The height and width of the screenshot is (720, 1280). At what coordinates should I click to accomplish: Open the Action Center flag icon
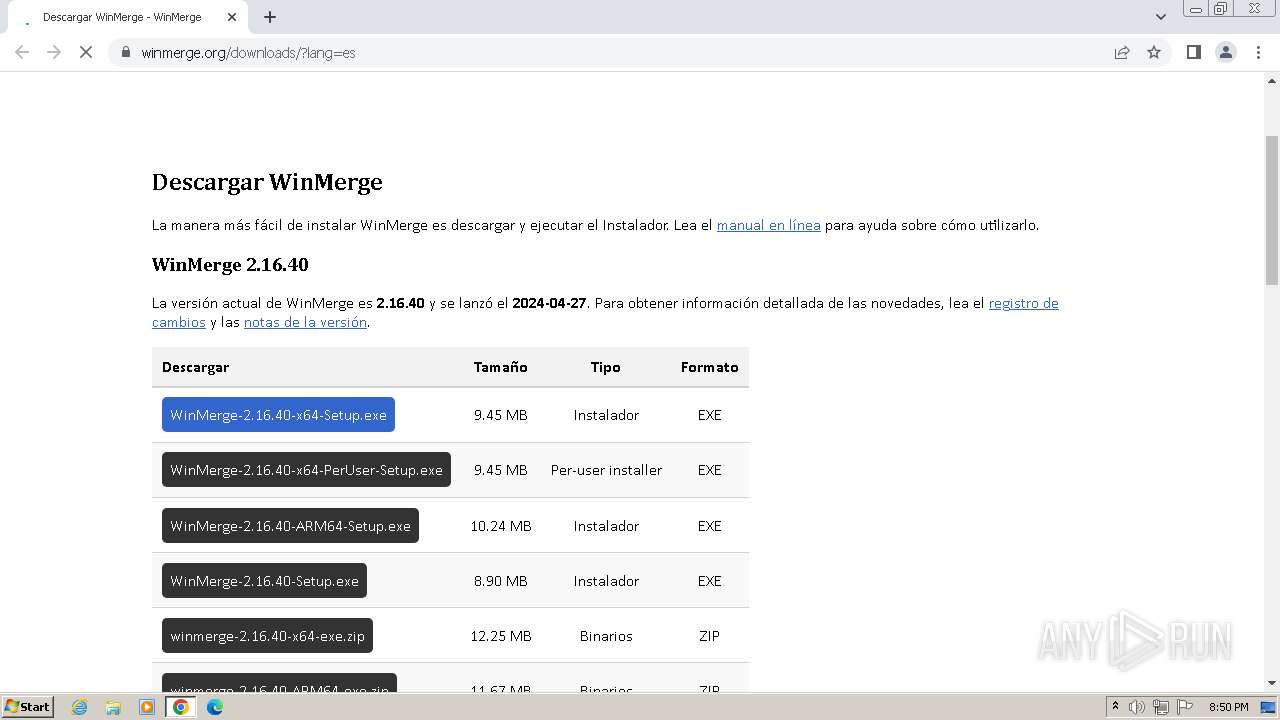(1185, 707)
